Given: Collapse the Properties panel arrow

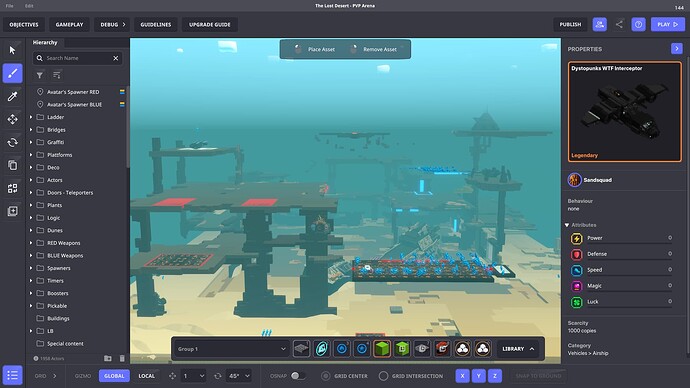Looking at the screenshot, I should click(x=676, y=48).
